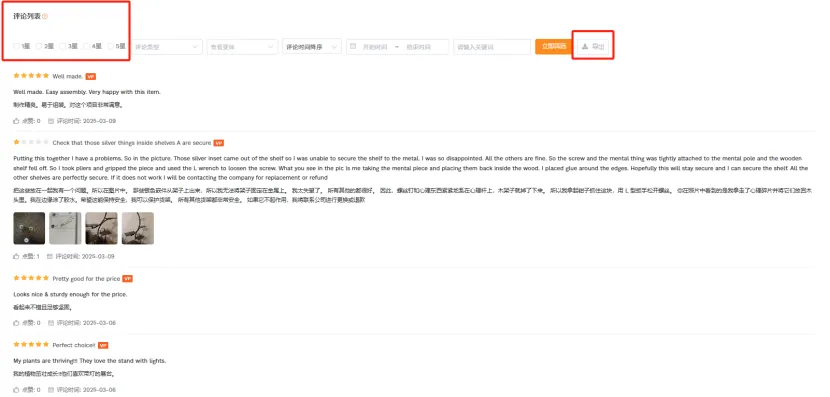
Task: Tick the 1星 filter checkbox
Action: 16,47
